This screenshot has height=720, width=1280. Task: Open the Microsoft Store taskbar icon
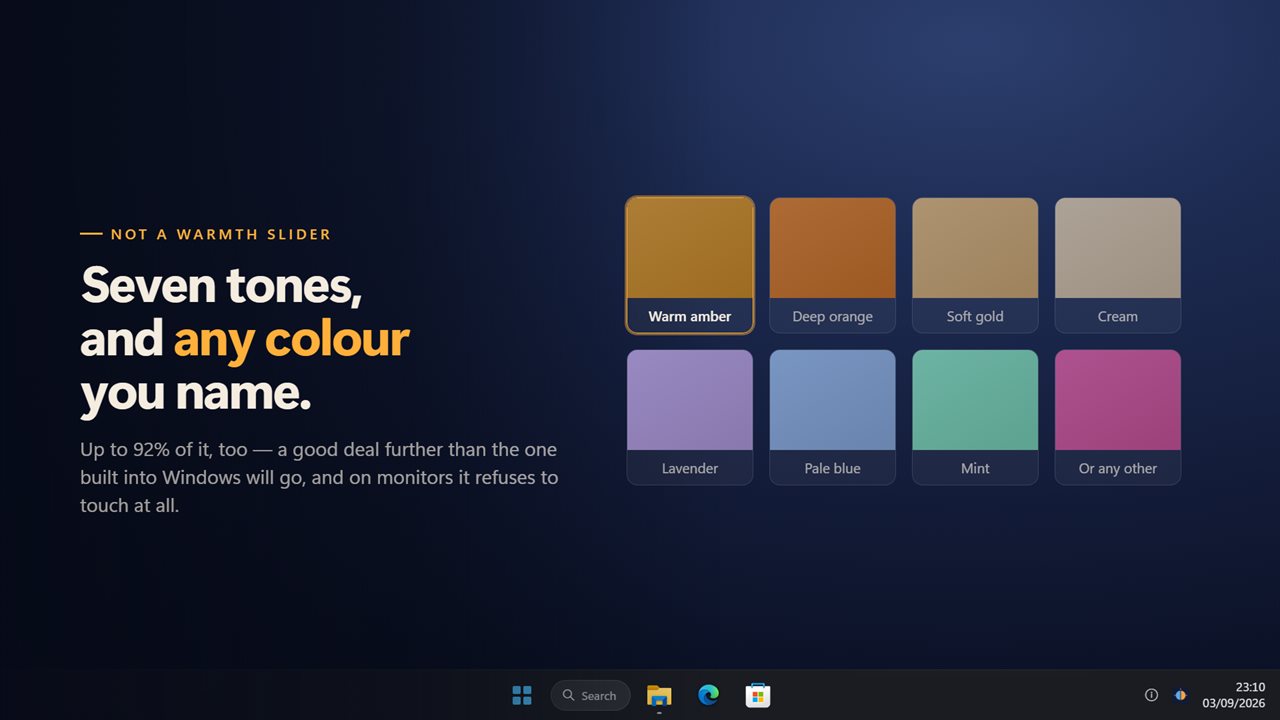point(758,695)
